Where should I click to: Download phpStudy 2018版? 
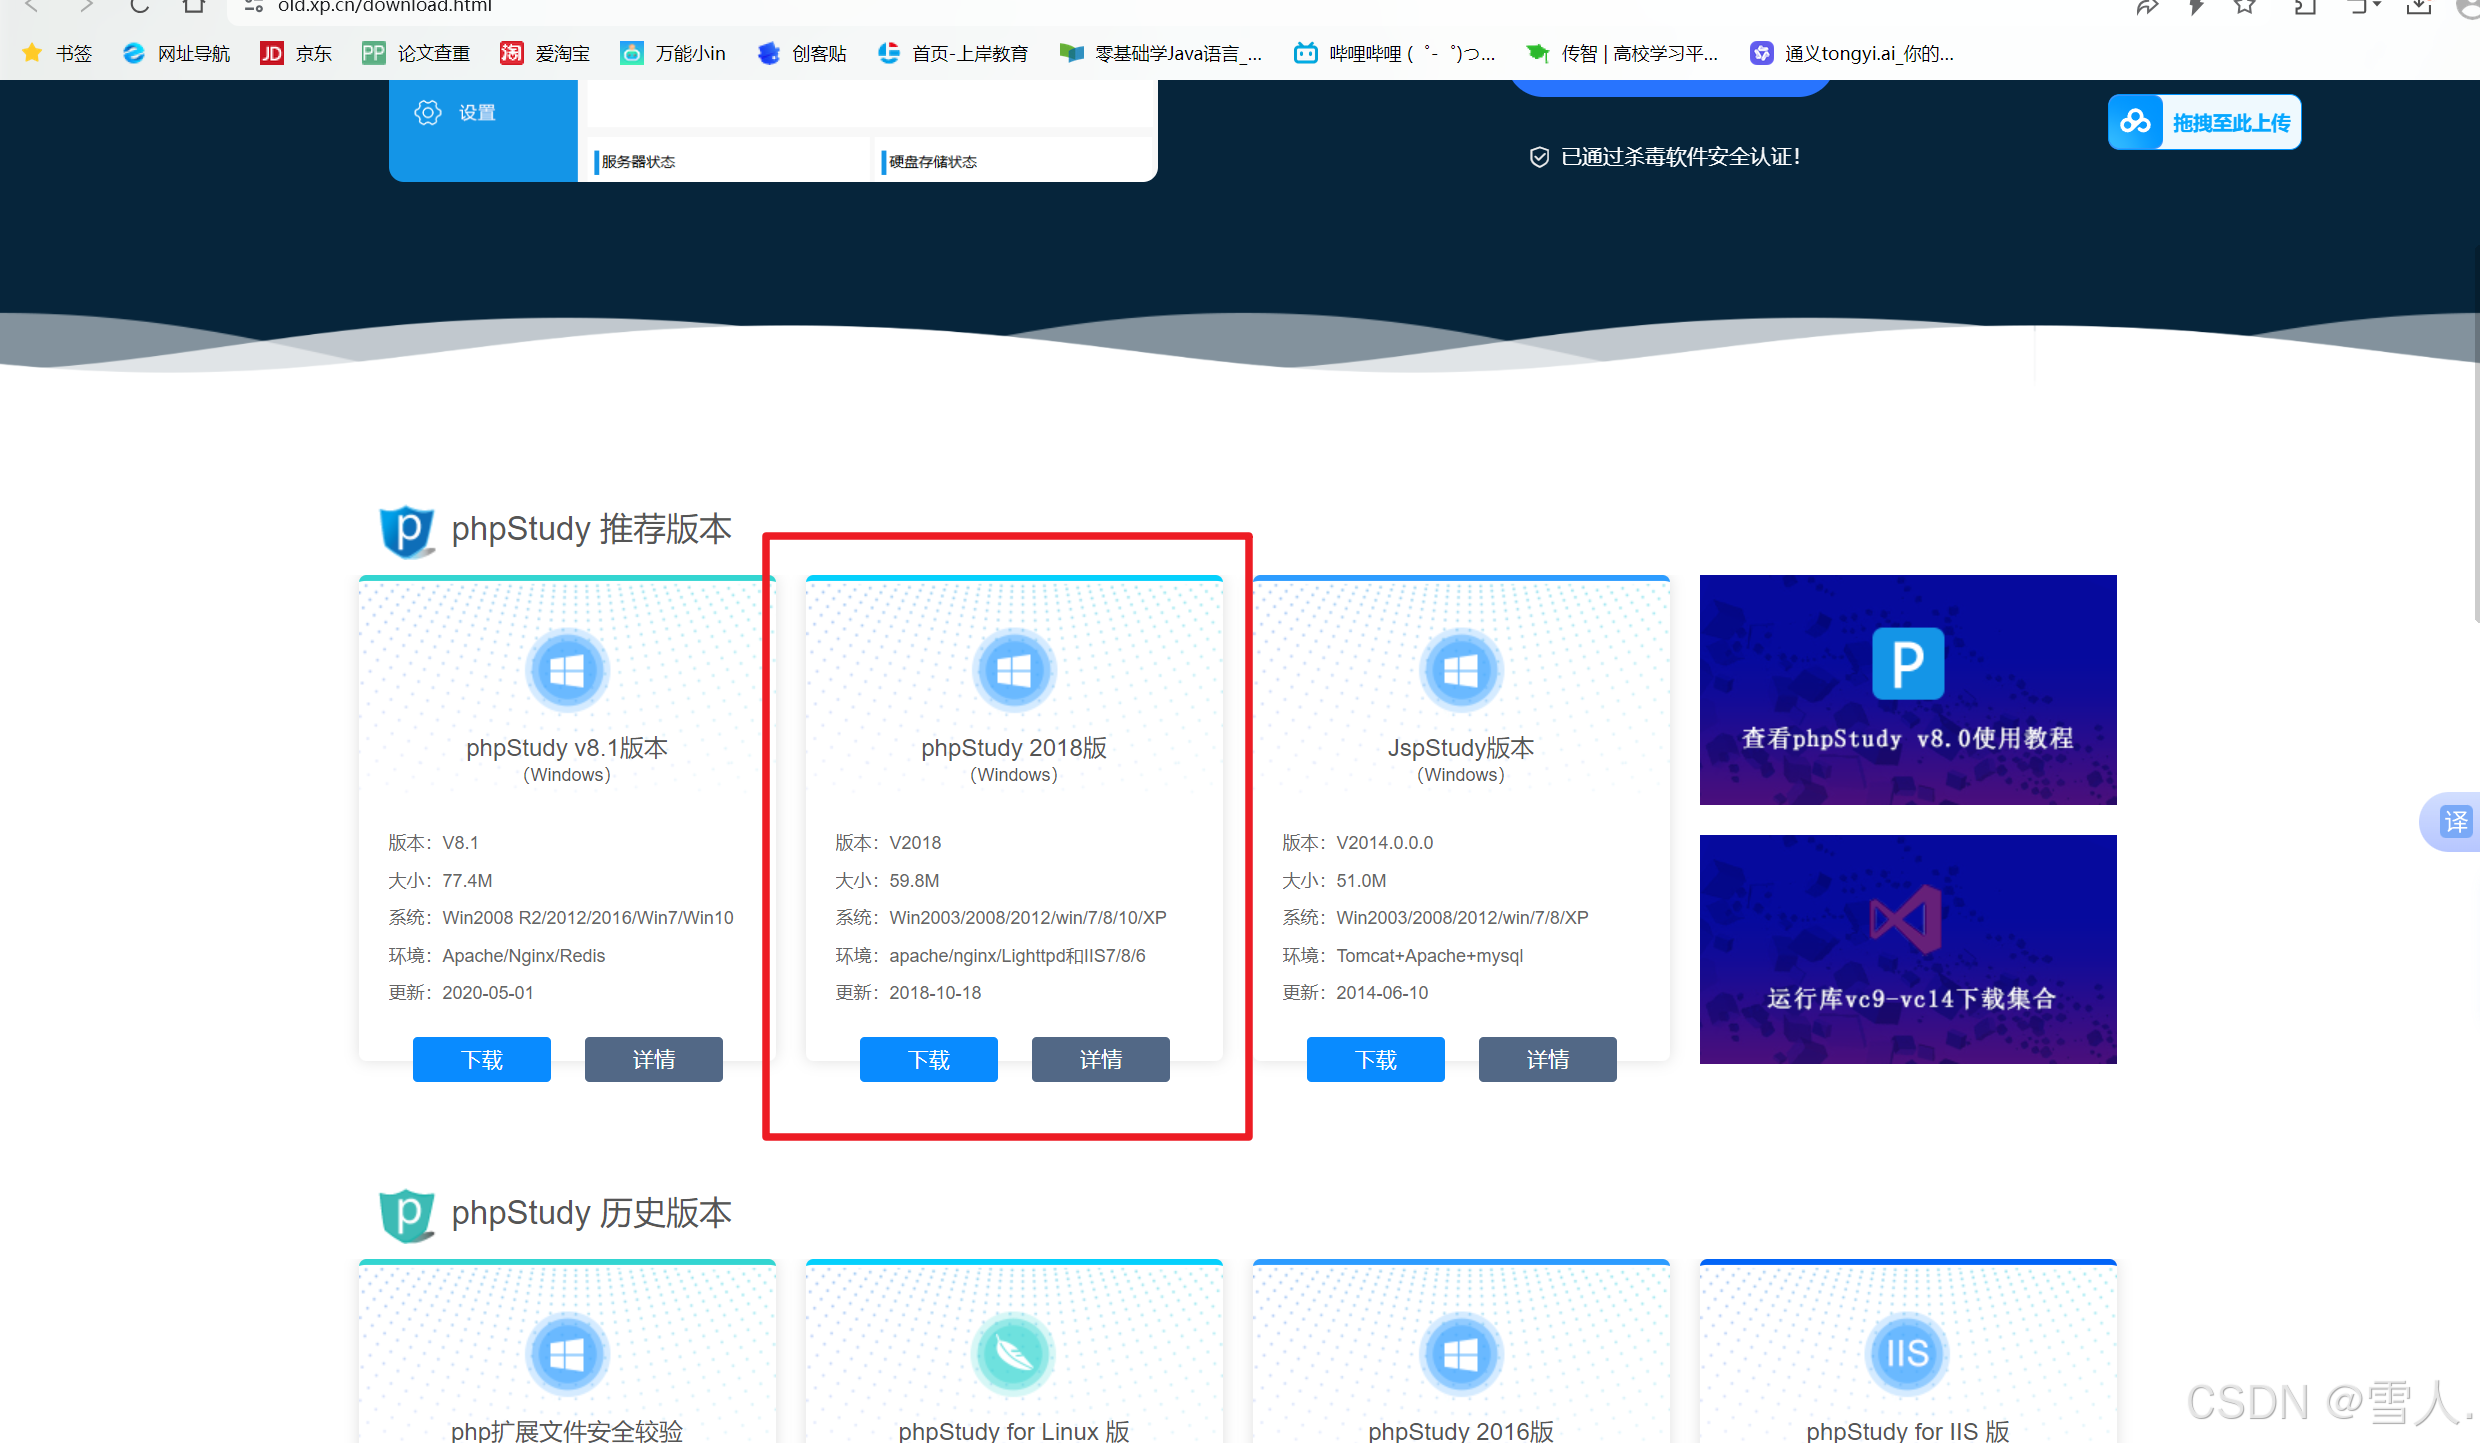[928, 1059]
